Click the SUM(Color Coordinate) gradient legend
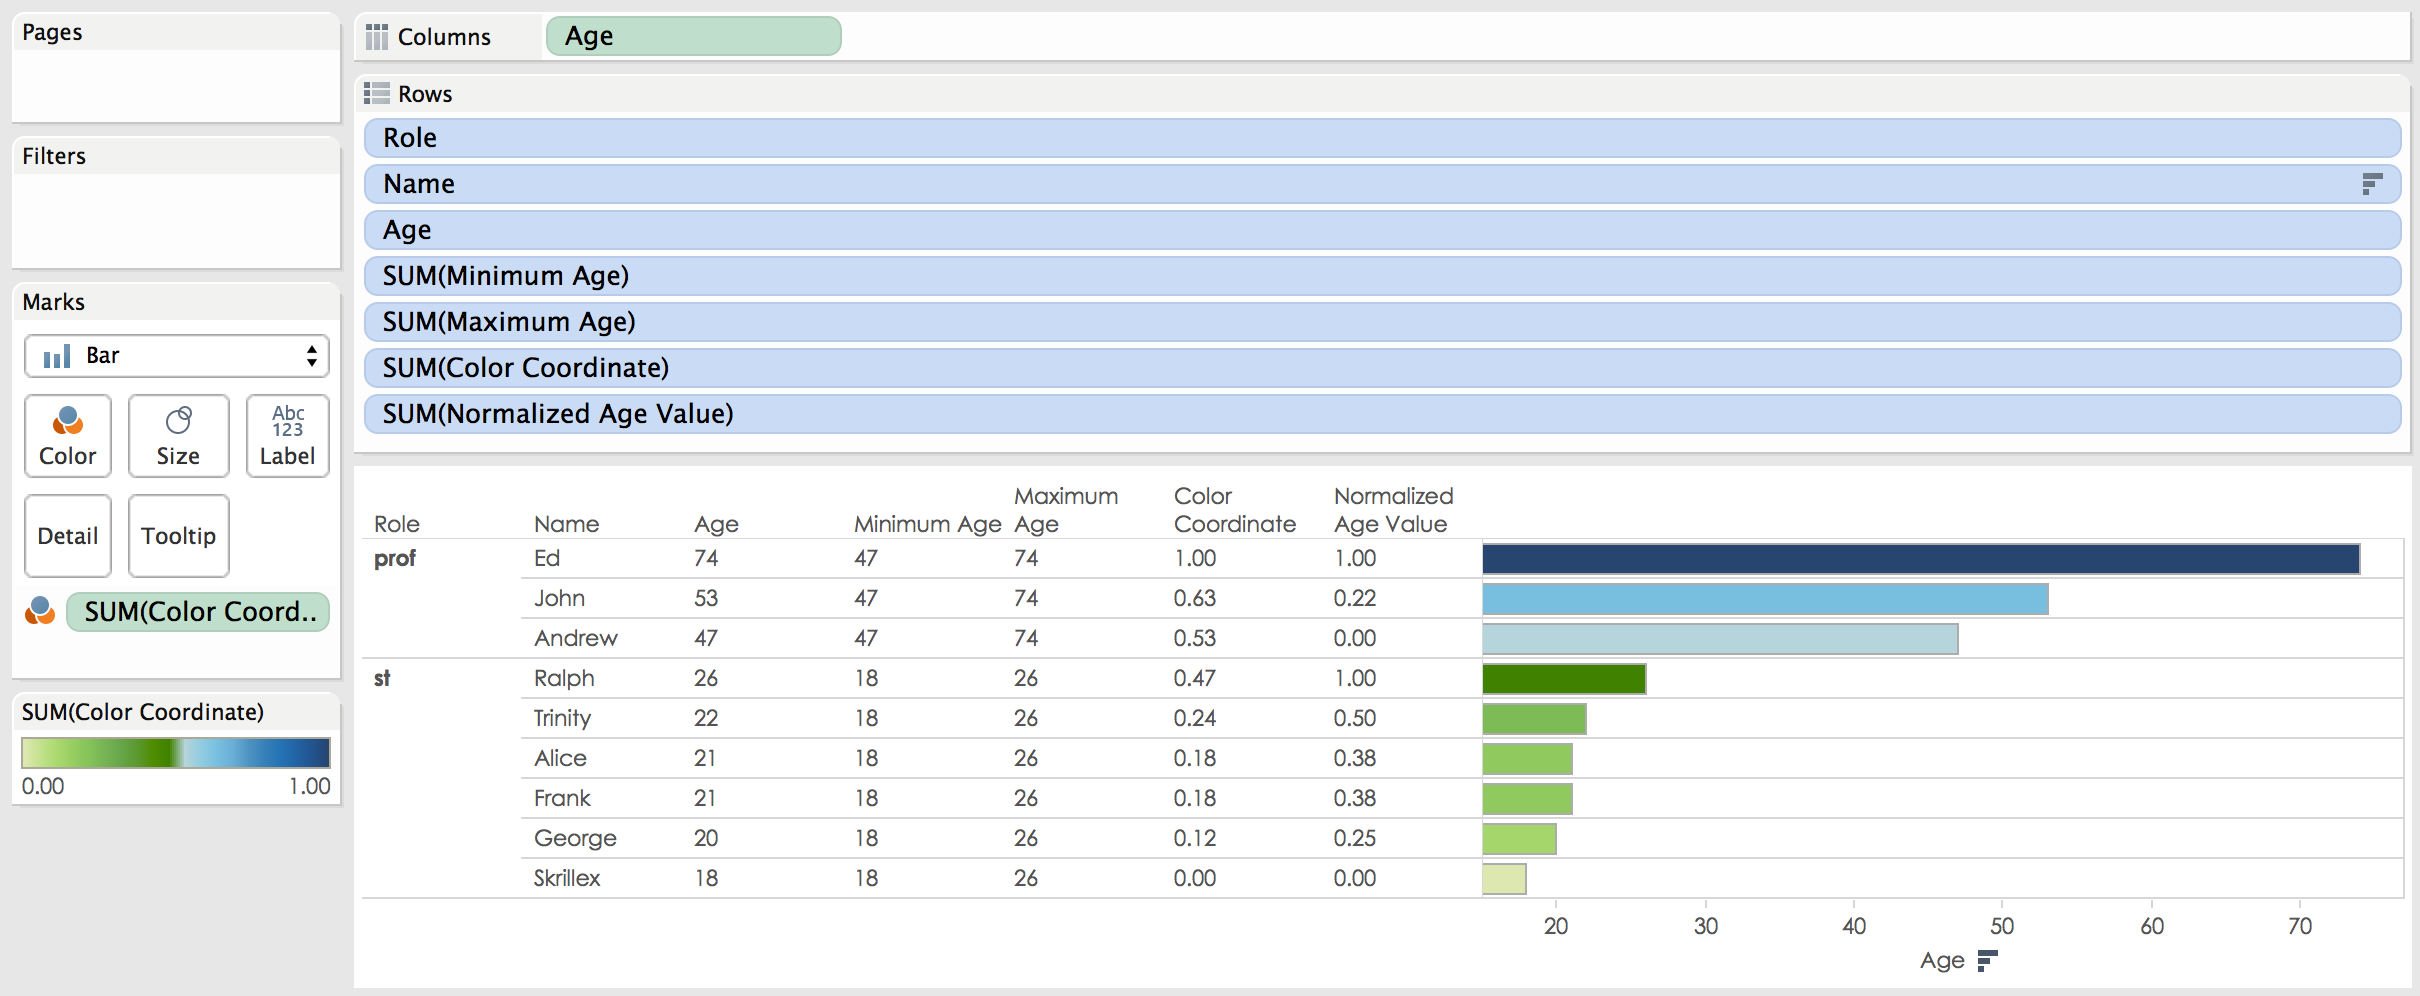This screenshot has height=996, width=2420. coord(176,753)
